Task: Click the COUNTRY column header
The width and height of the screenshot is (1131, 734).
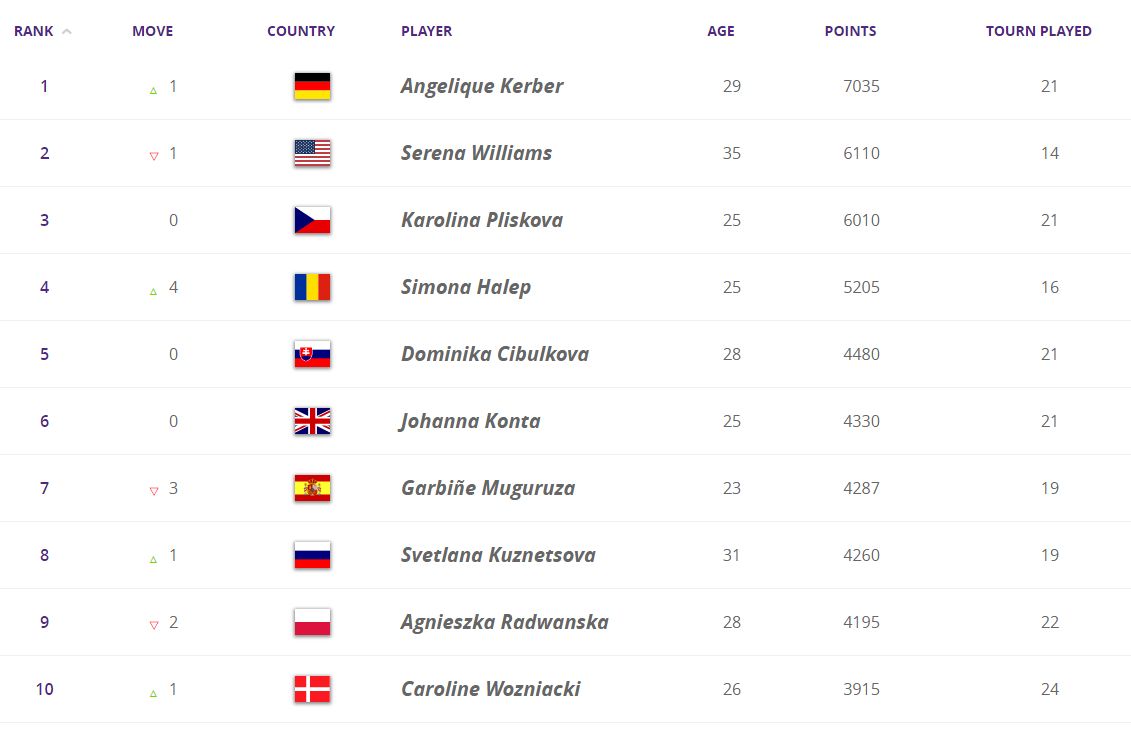Action: (x=301, y=31)
